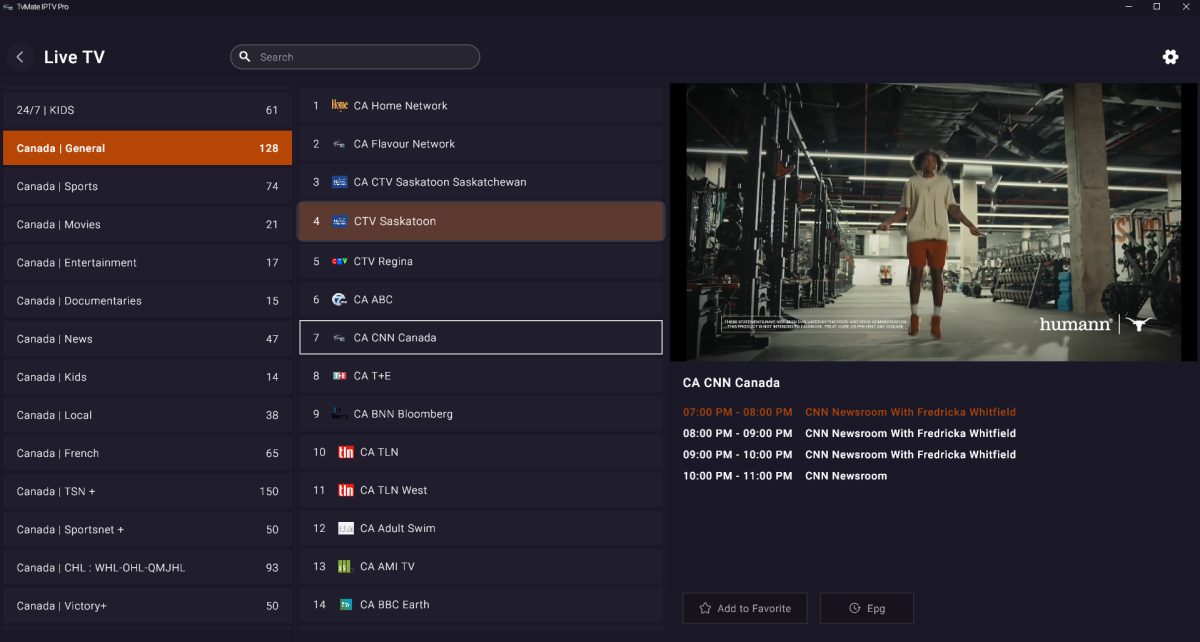Click the back arrow beside Live TV
The height and width of the screenshot is (642, 1200).
[x=21, y=57]
